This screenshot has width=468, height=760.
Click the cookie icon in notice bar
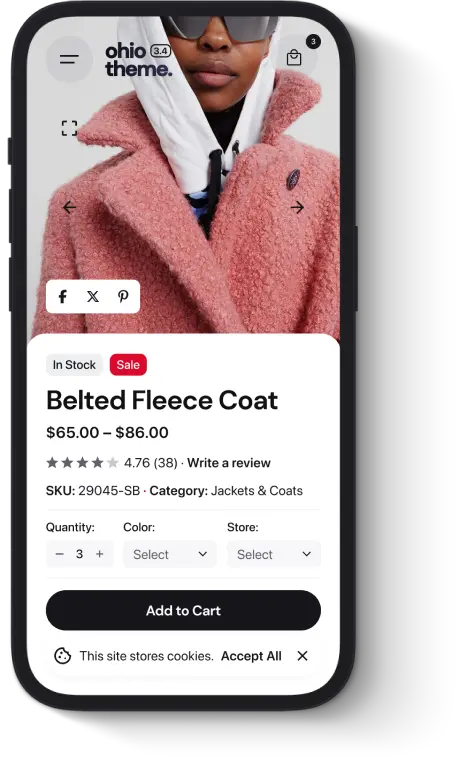(x=62, y=656)
